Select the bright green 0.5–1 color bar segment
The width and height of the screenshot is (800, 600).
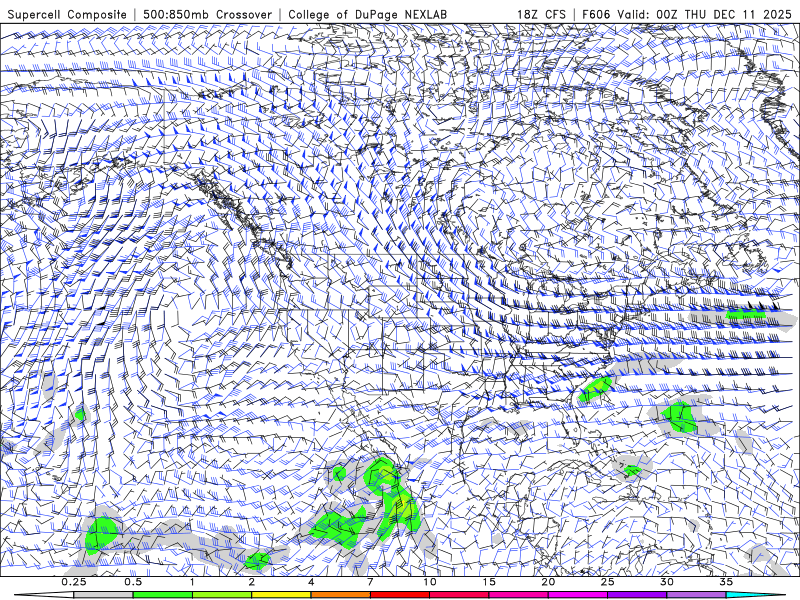tap(163, 595)
